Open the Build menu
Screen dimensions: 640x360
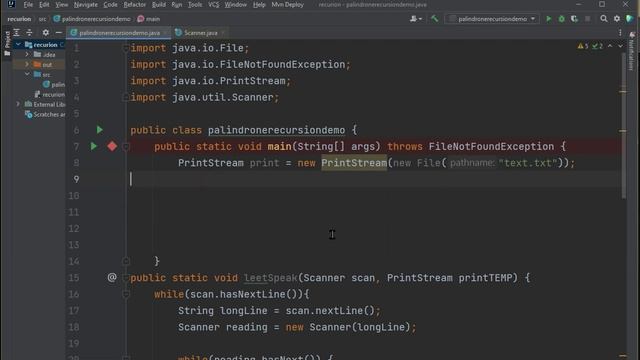(x=159, y=5)
